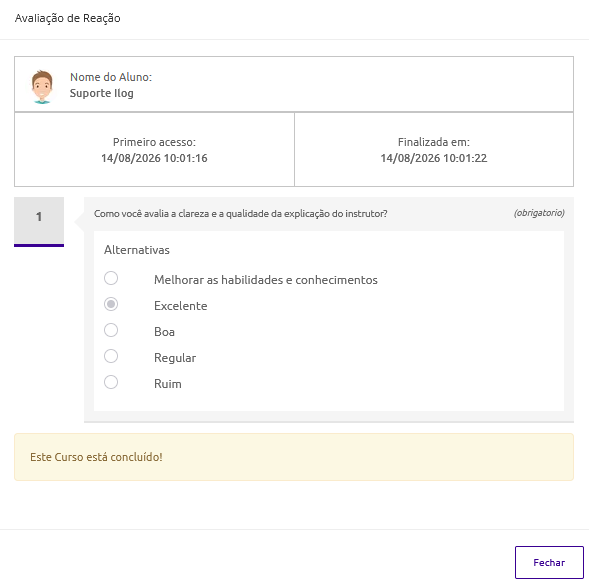Select the 'Melhorar as habilidades e conhecimentos' radio
This screenshot has height=586, width=589.
click(x=111, y=278)
